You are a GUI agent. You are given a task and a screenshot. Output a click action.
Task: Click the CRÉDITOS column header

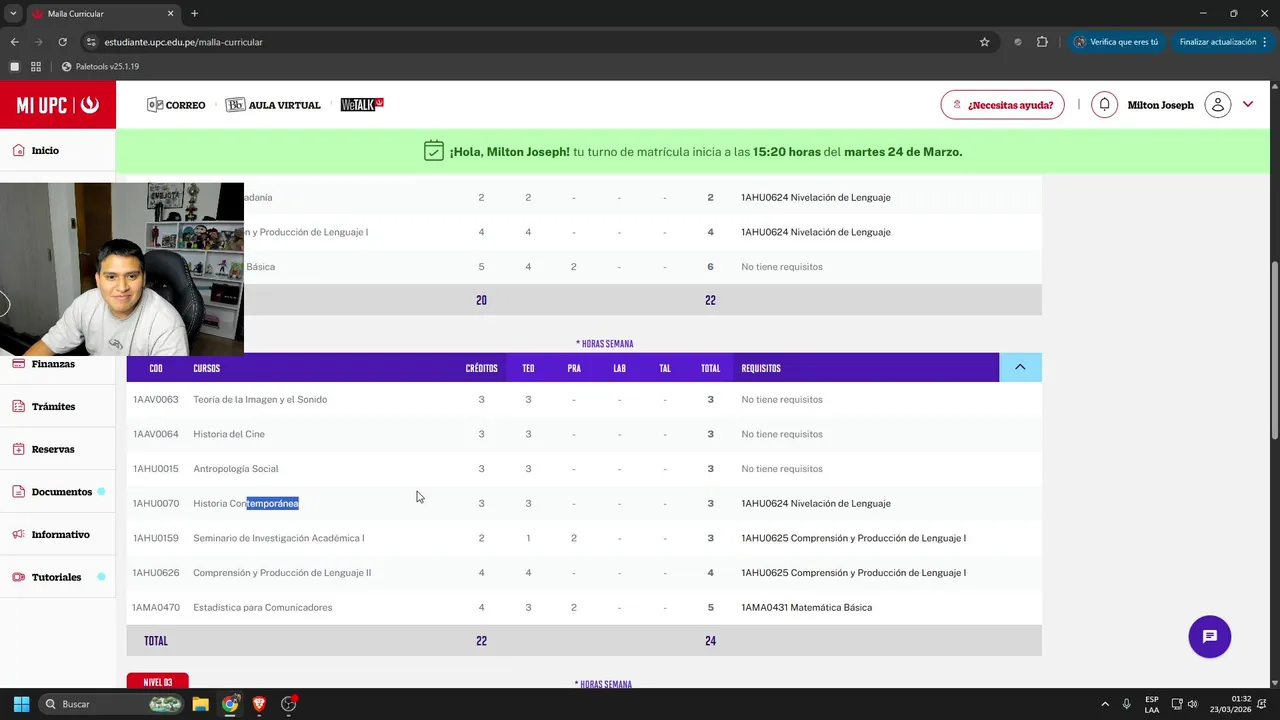click(481, 368)
